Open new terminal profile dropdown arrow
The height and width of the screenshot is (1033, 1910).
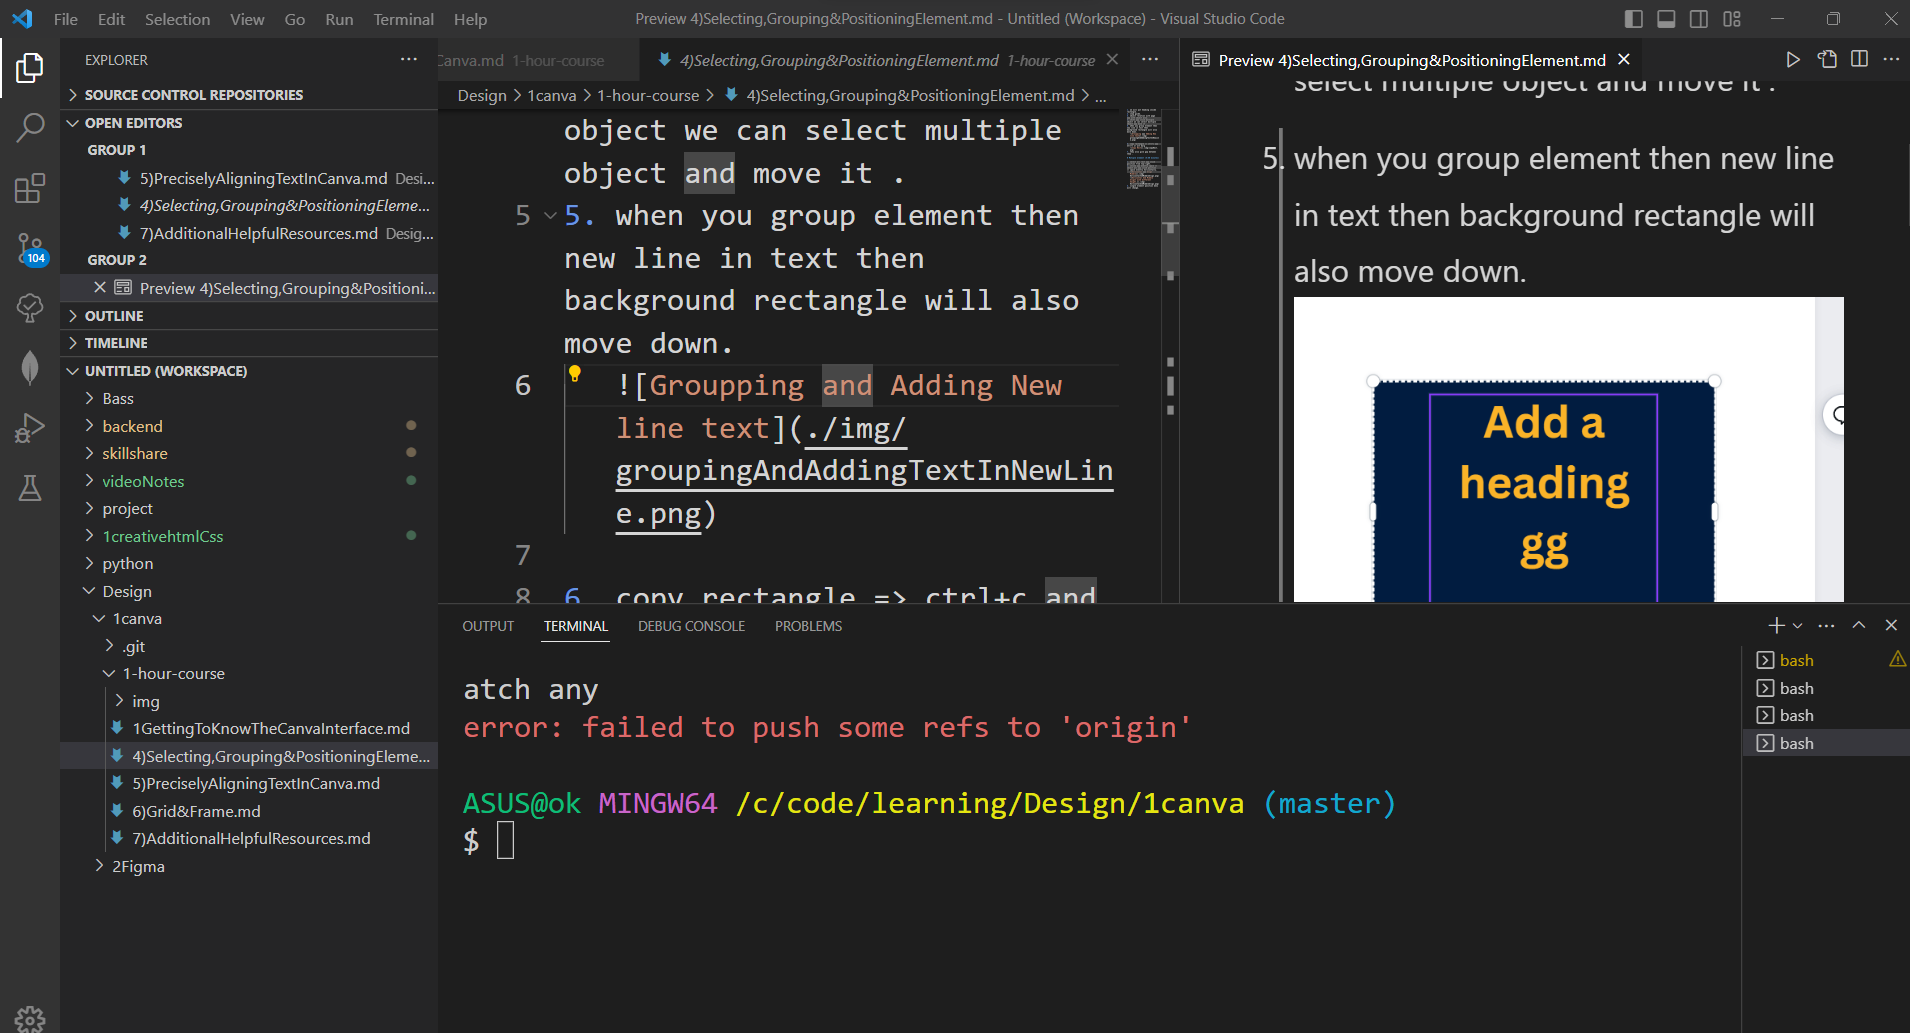(1798, 625)
